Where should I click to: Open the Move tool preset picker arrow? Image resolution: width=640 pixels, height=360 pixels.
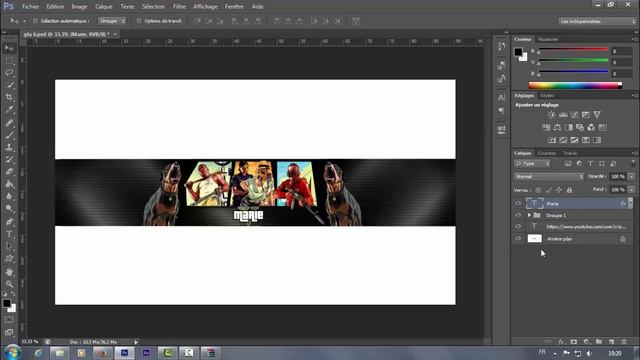(24, 21)
